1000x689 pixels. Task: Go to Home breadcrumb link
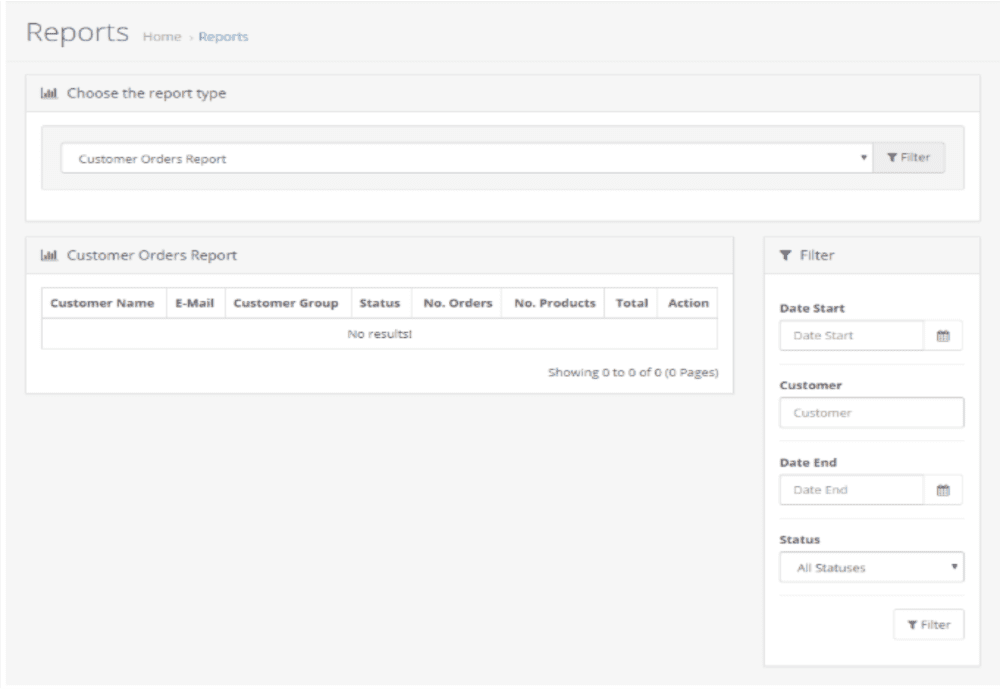point(162,37)
